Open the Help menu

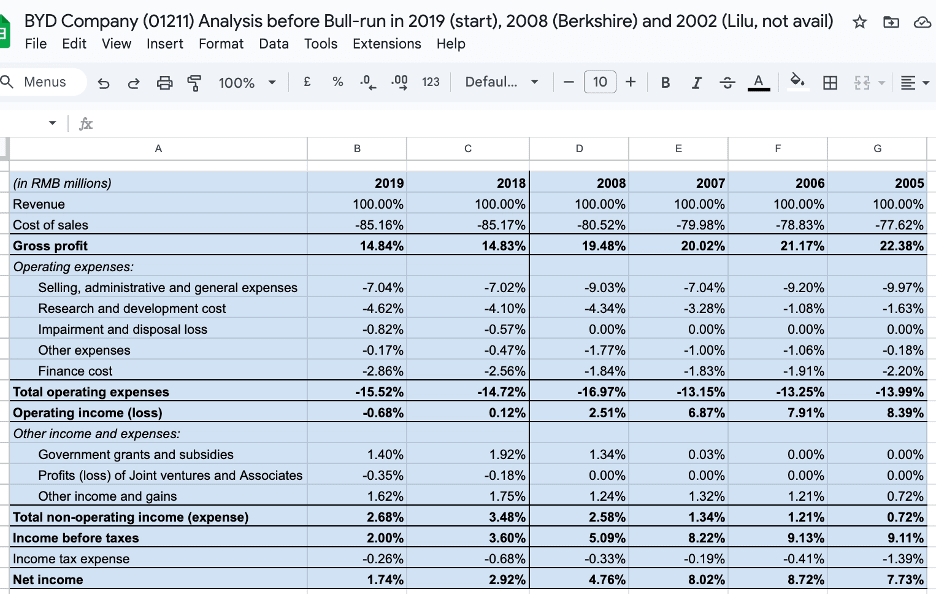click(x=451, y=44)
